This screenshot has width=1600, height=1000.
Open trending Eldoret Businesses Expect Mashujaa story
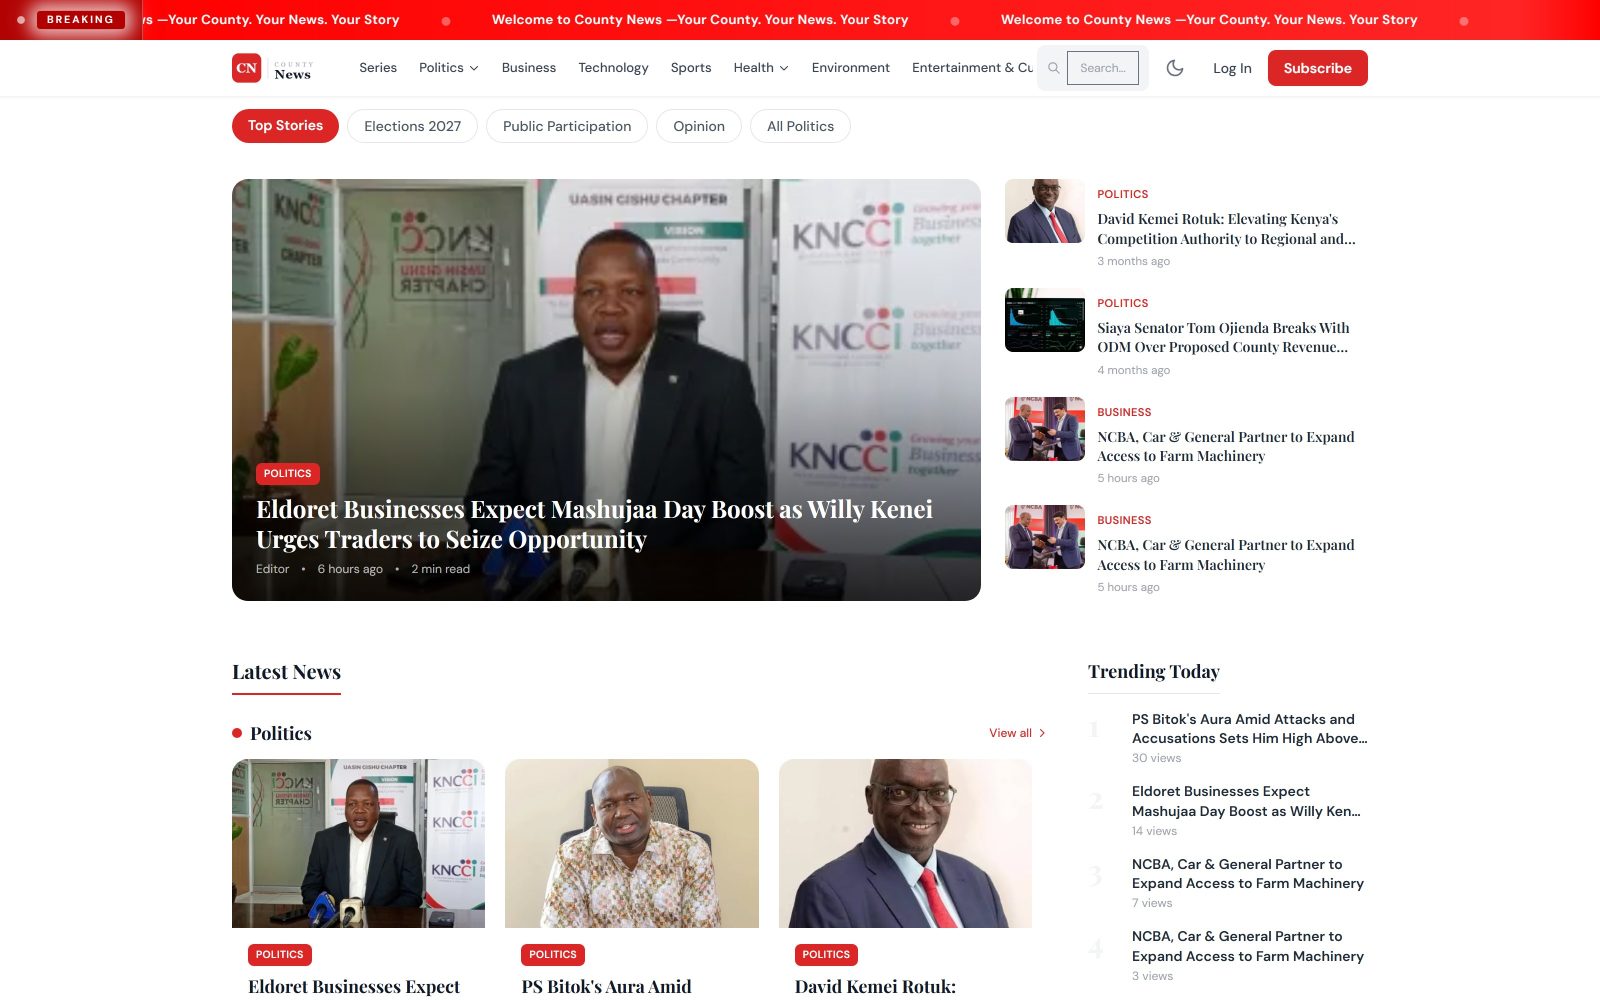tap(1246, 801)
